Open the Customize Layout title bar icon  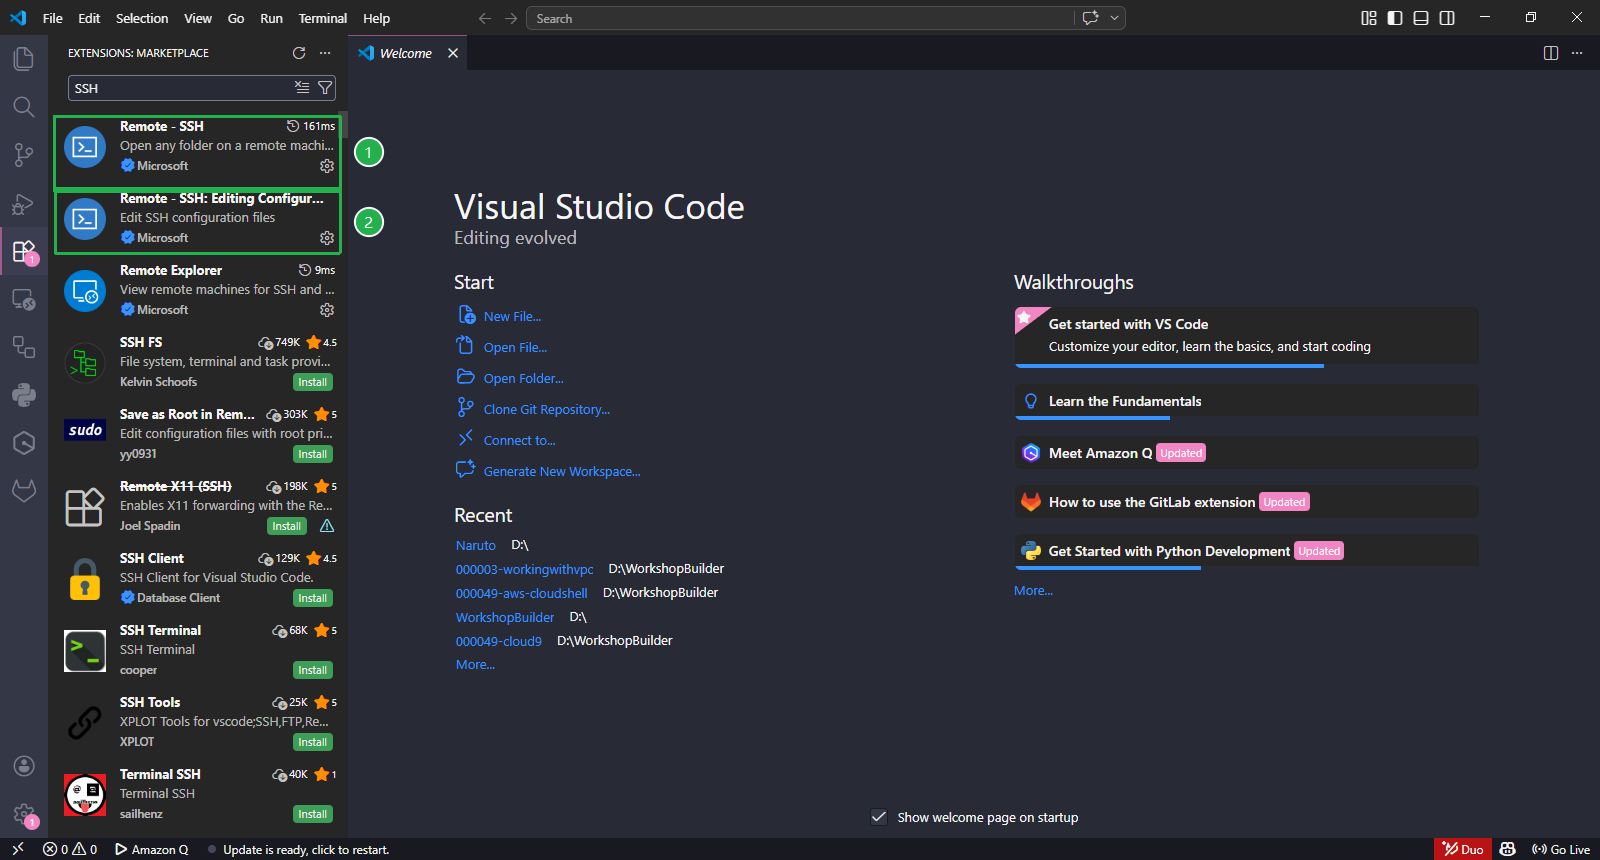[x=1369, y=18]
